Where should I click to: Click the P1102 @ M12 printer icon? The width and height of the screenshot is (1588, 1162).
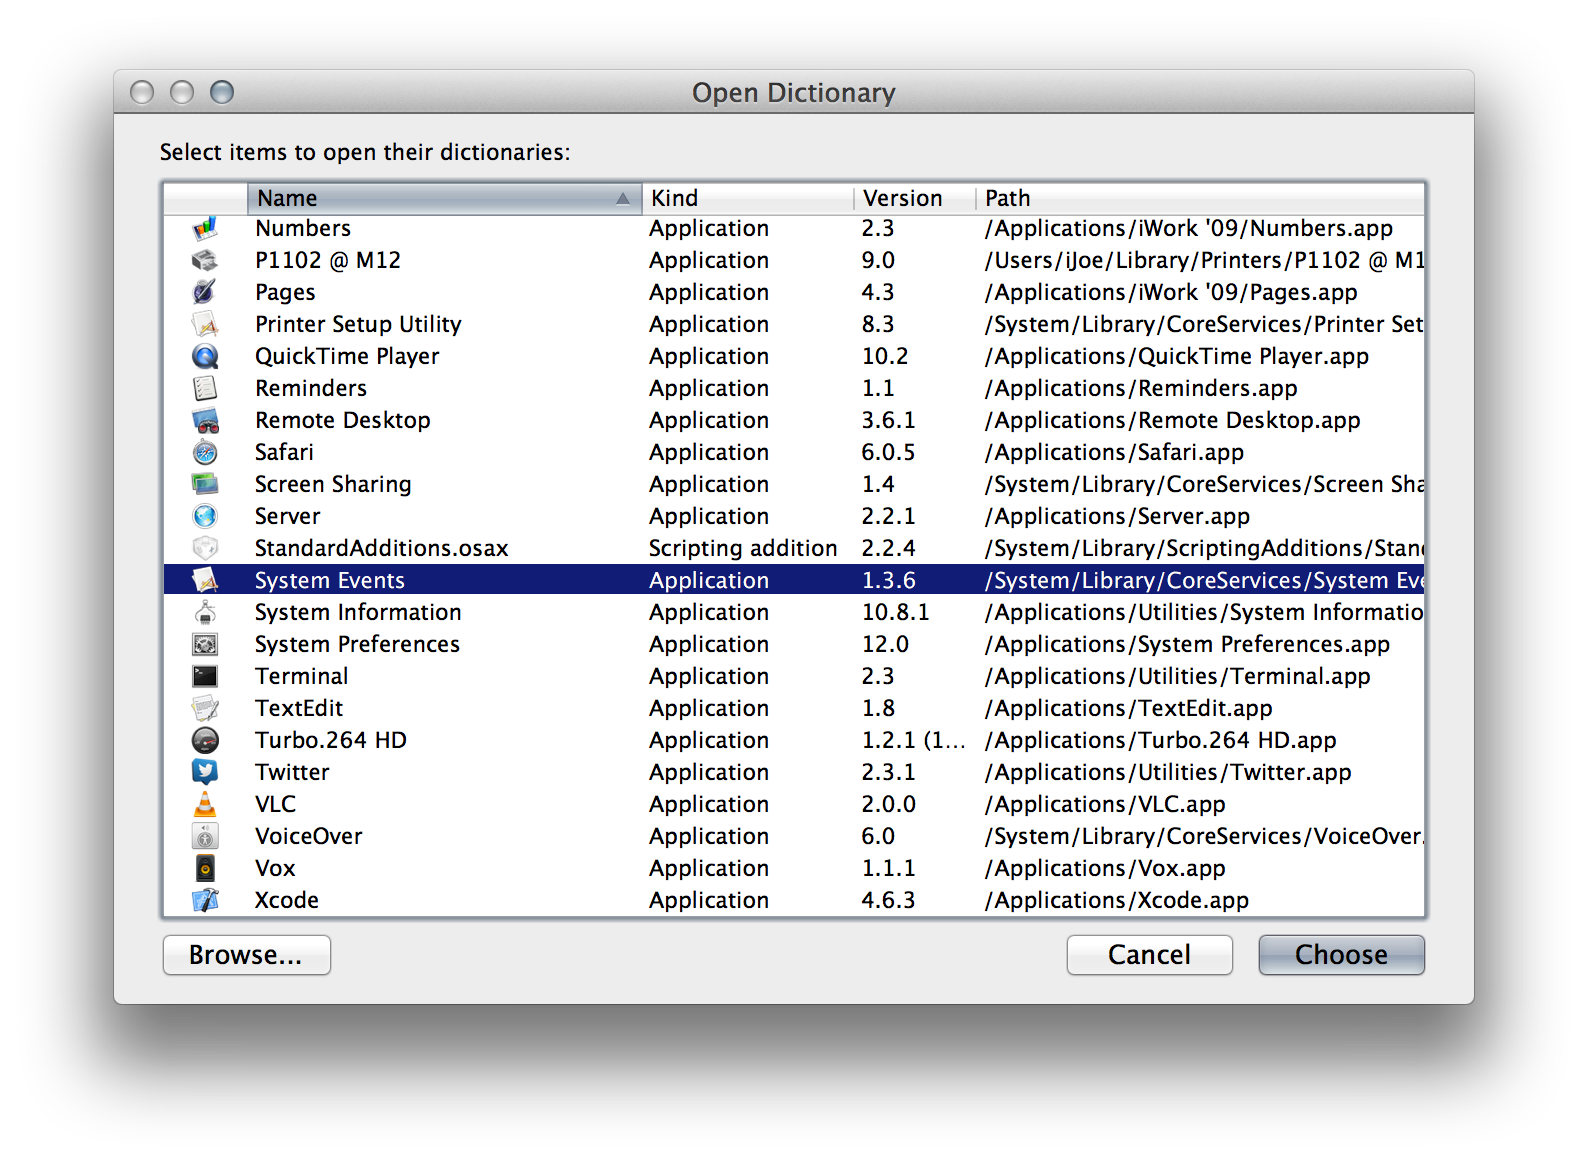(x=205, y=260)
